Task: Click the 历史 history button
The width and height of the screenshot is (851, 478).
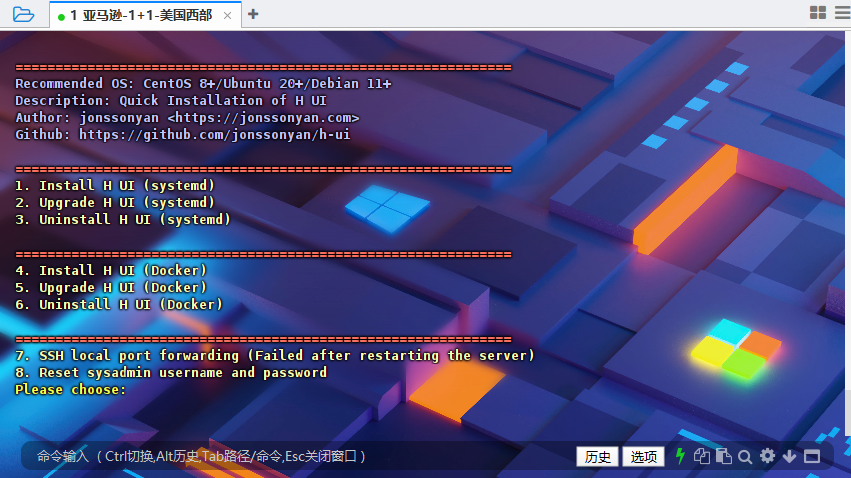Action: click(x=598, y=457)
